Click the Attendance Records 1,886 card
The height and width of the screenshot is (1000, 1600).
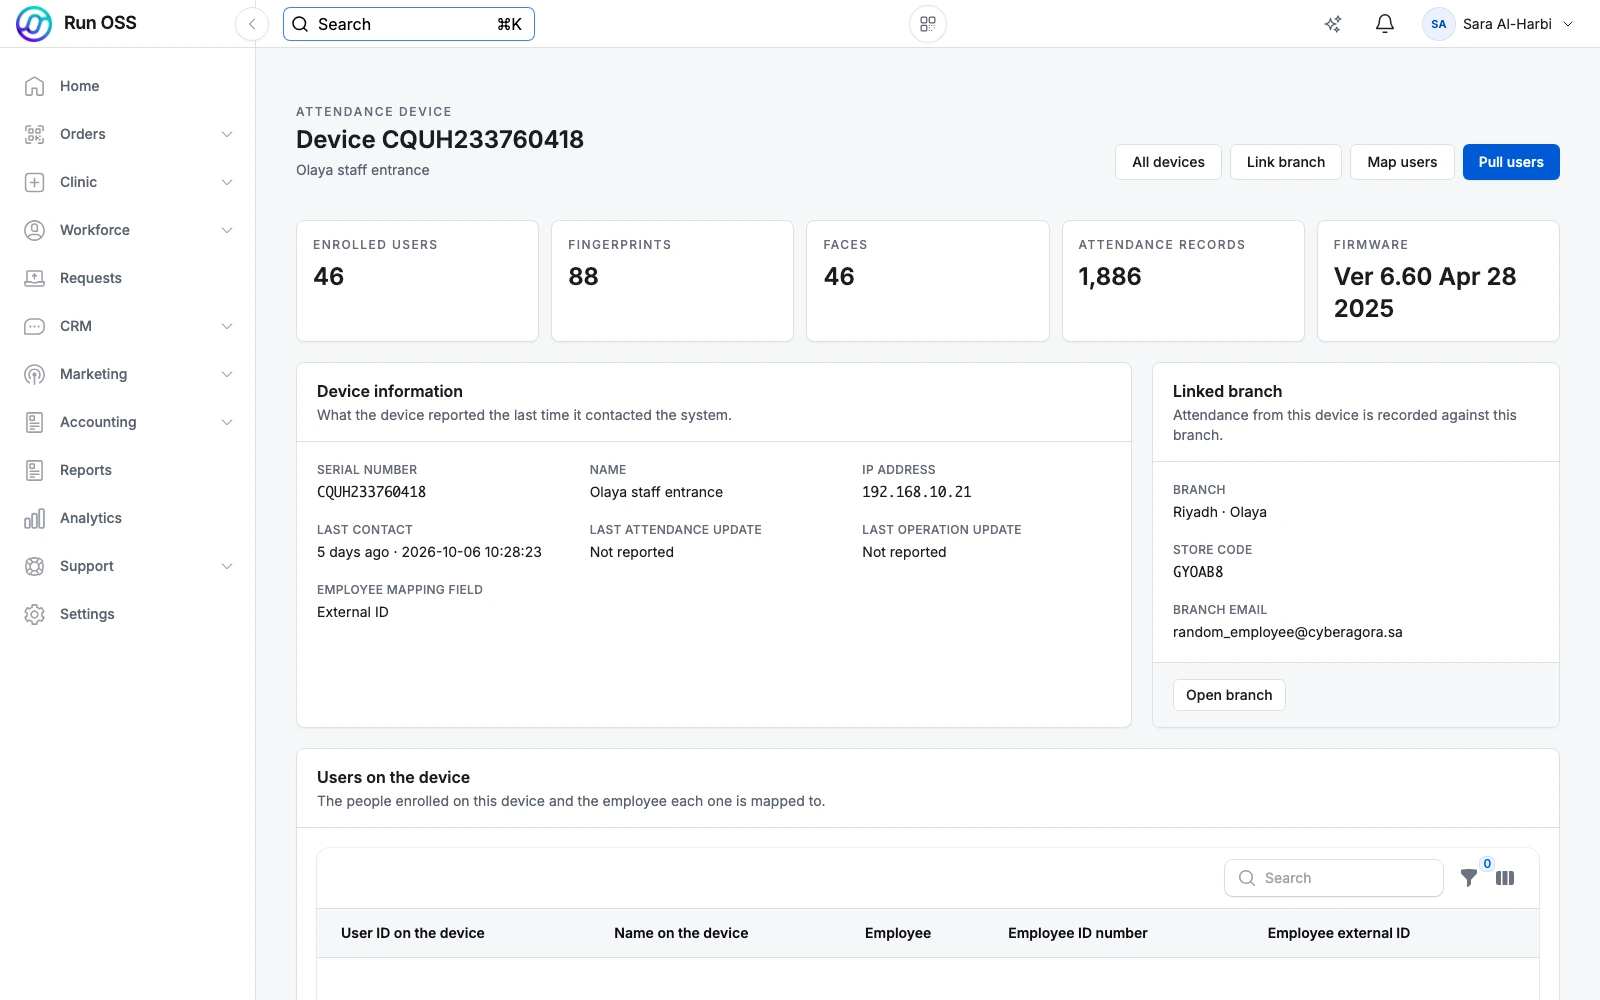coord(1183,281)
